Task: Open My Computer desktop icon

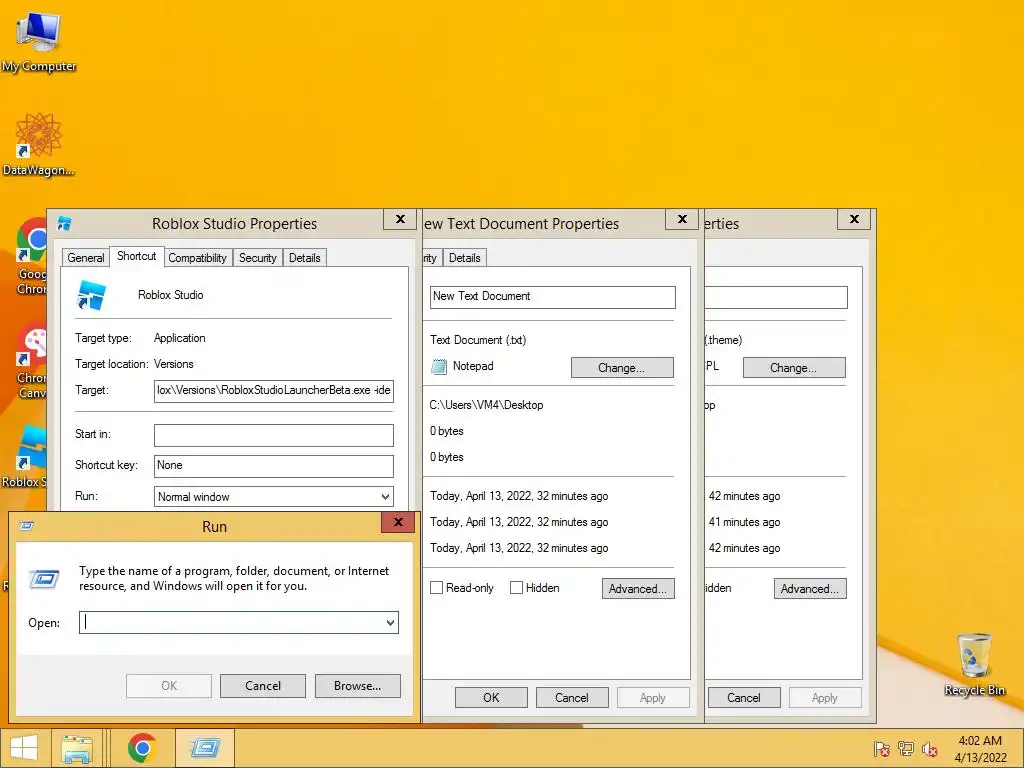Action: coord(39,40)
